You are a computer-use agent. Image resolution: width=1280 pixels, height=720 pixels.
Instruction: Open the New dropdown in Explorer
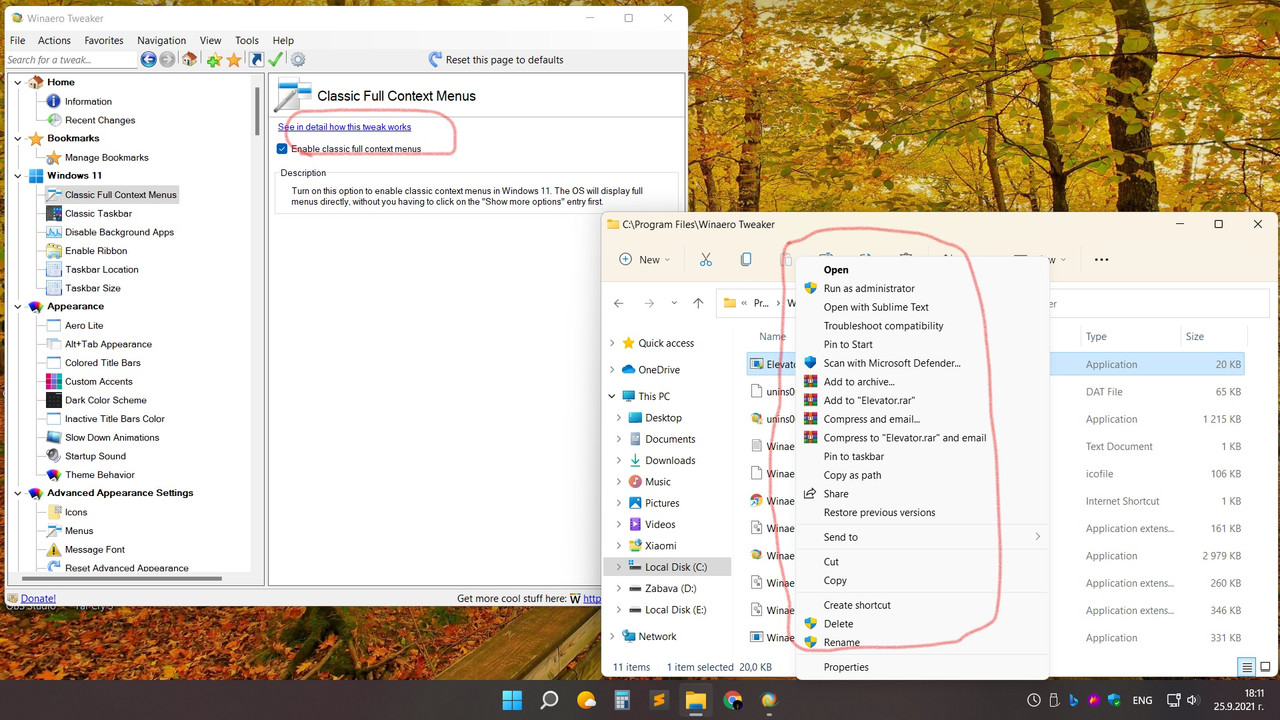click(645, 259)
